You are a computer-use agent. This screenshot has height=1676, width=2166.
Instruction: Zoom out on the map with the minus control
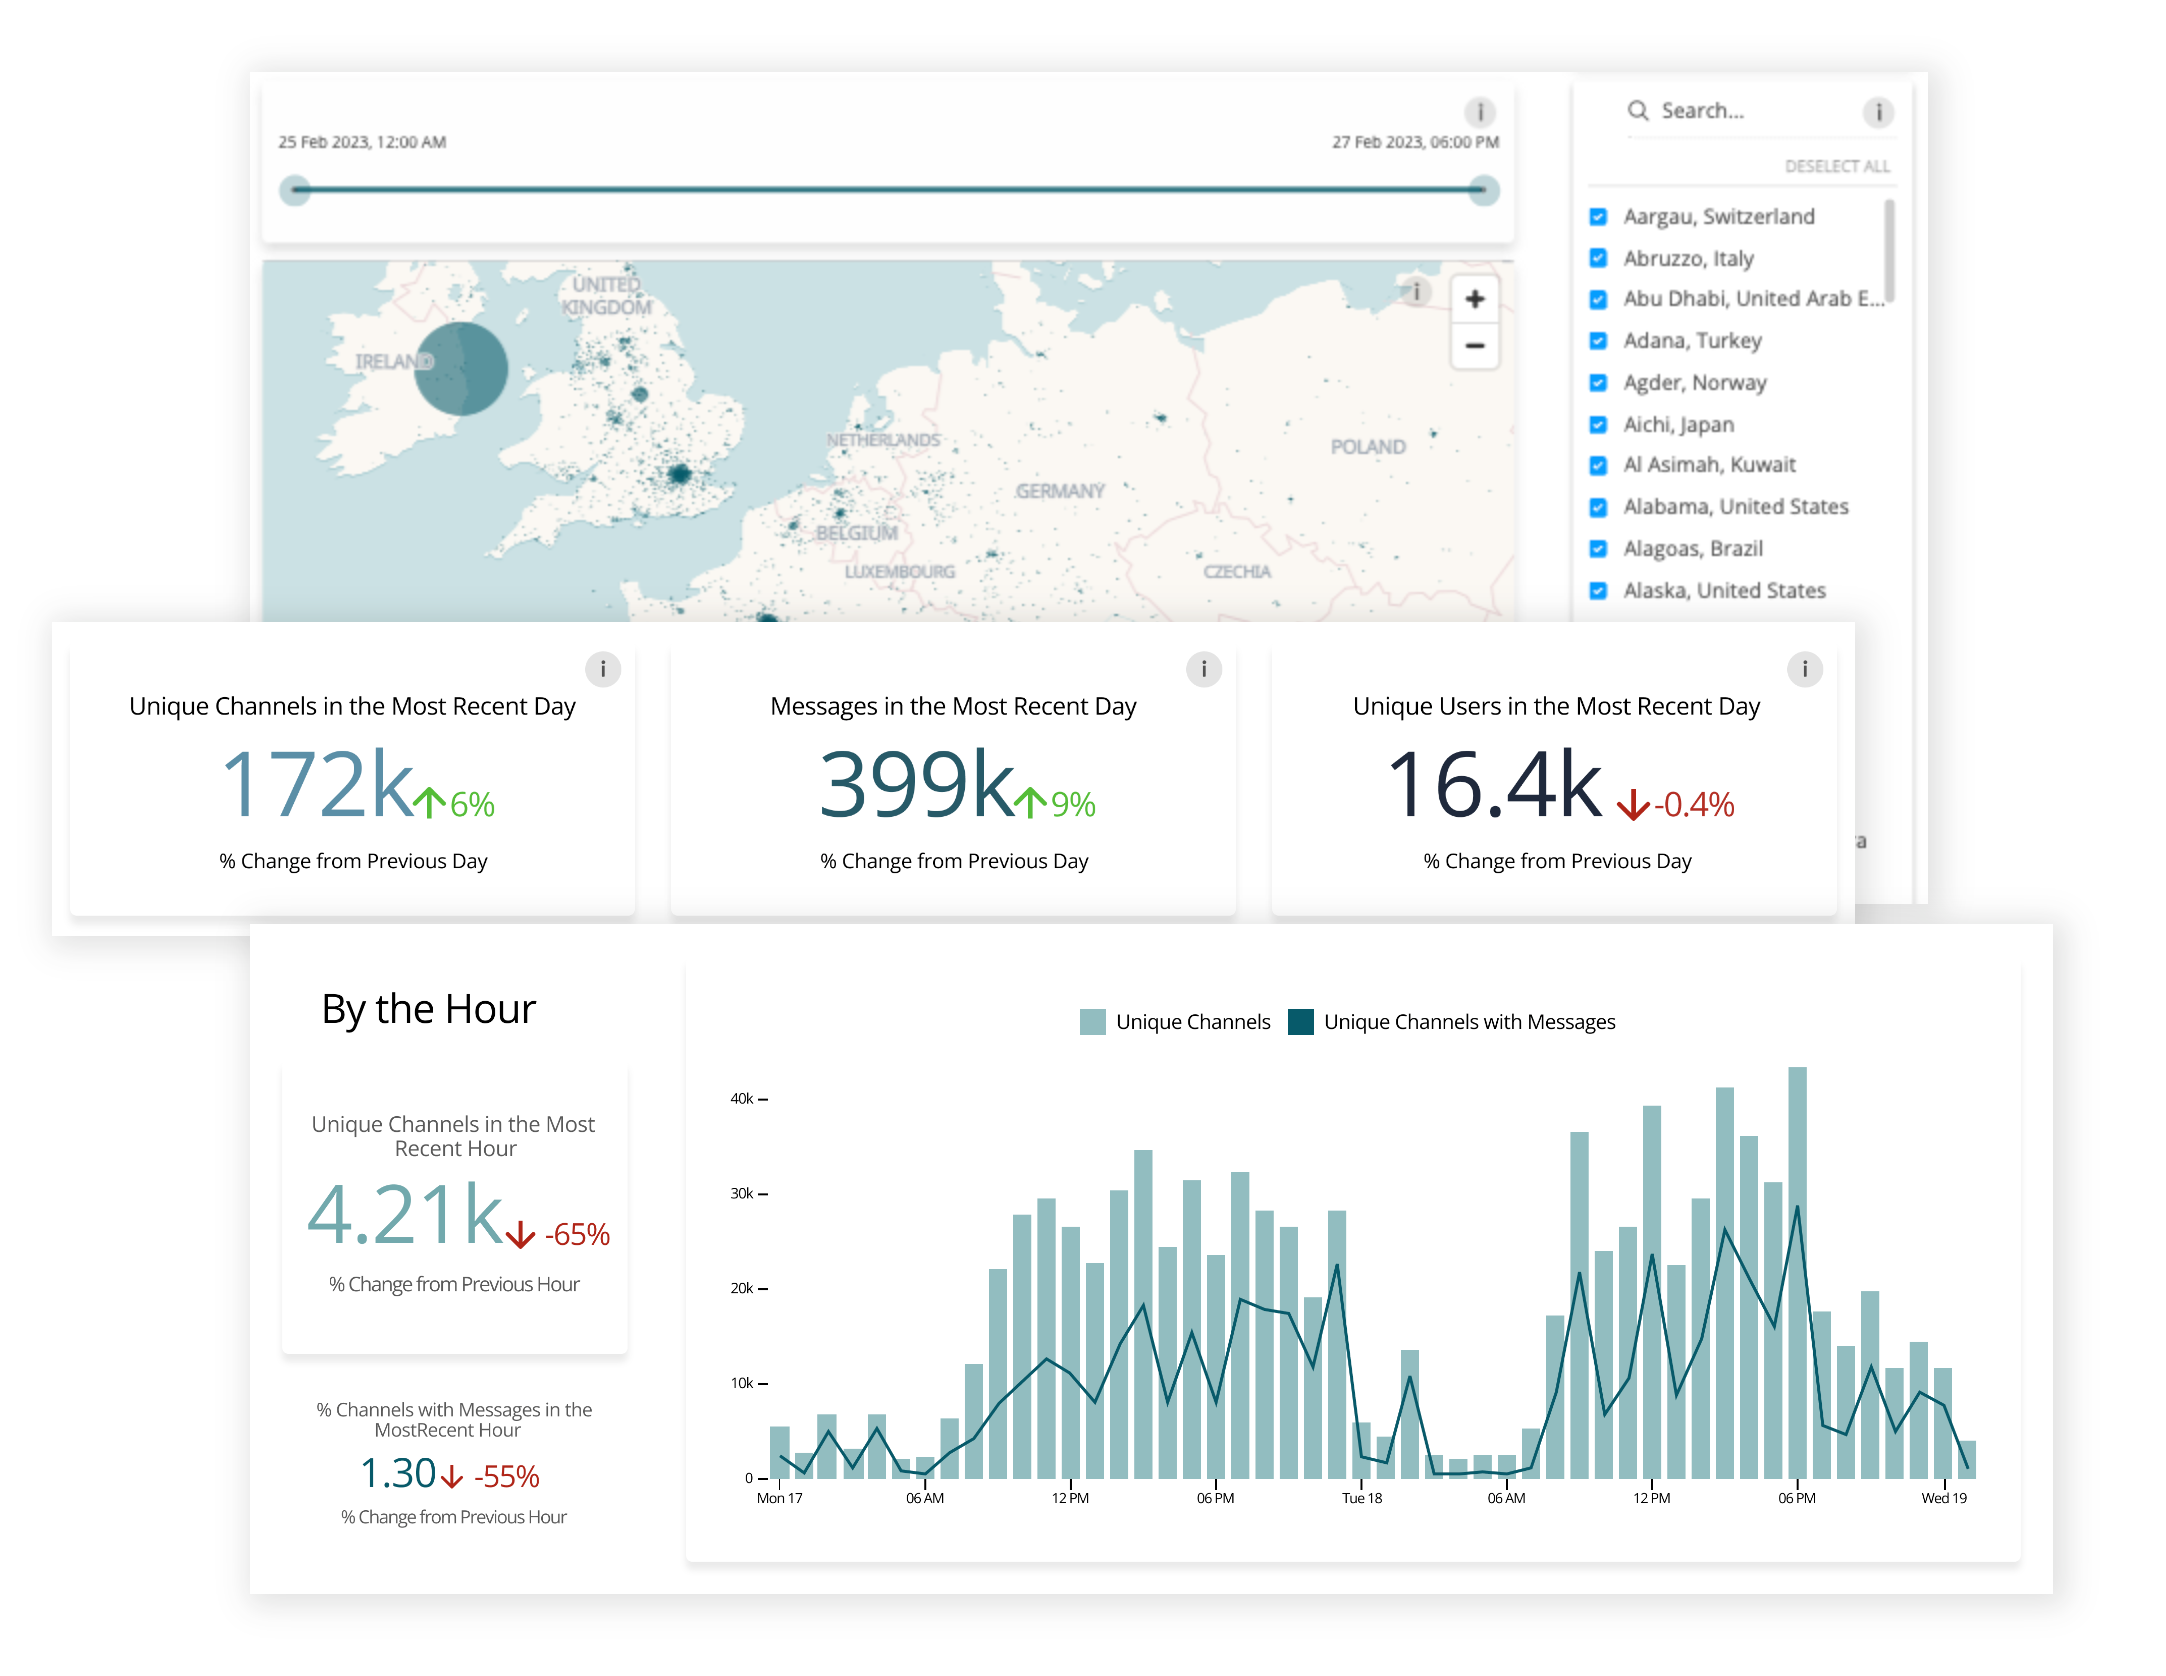click(x=1474, y=345)
